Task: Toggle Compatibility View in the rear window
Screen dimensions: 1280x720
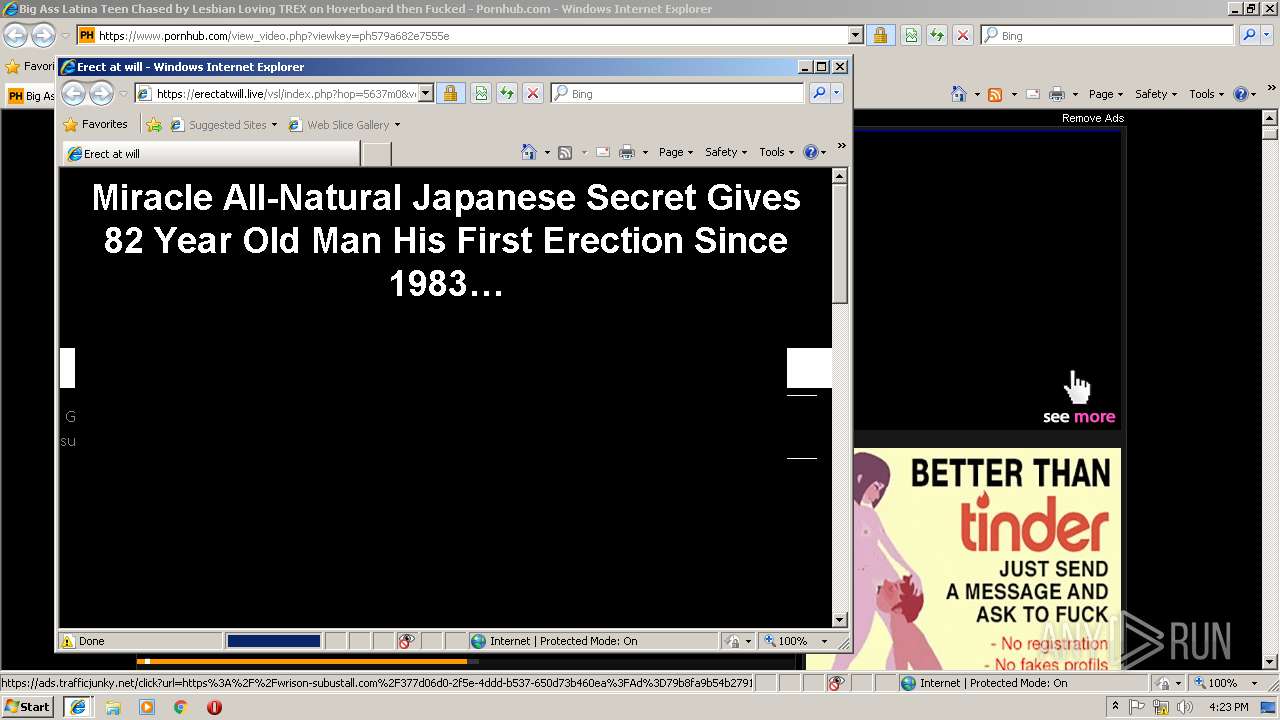Action: tap(911, 35)
